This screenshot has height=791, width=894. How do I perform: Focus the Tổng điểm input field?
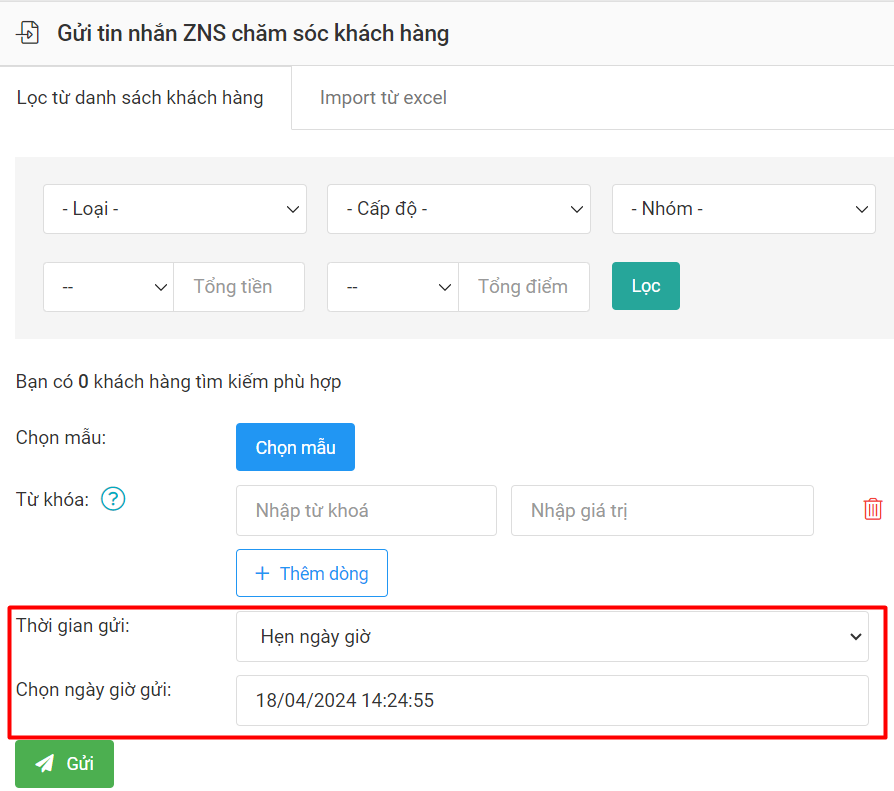(x=524, y=287)
